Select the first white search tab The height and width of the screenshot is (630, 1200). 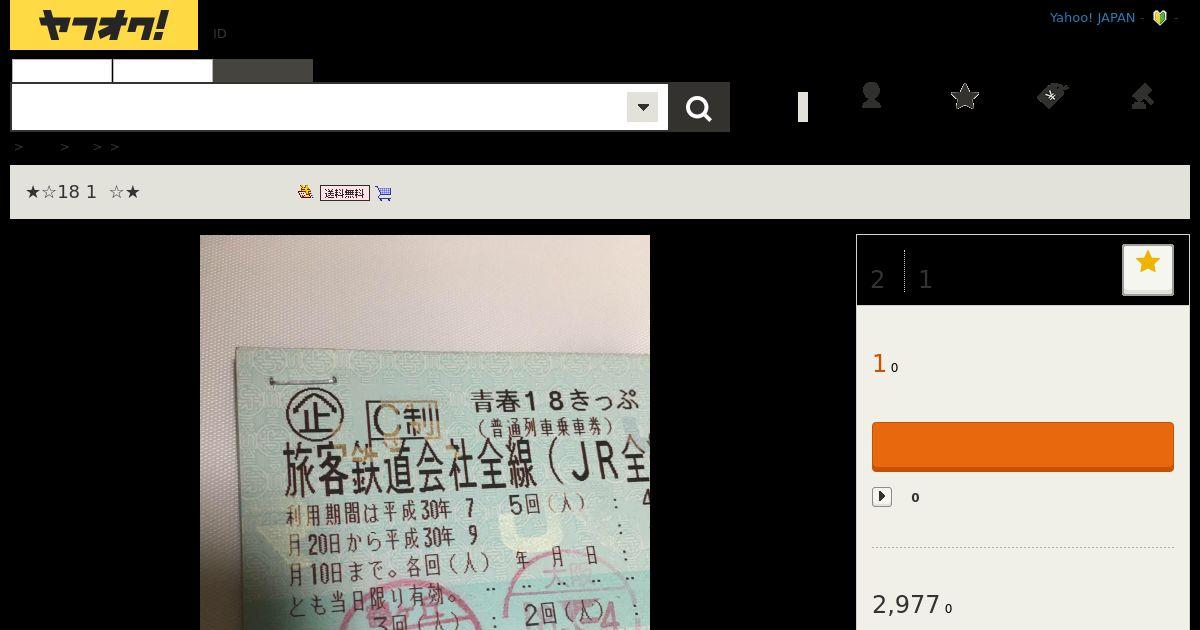[62, 71]
